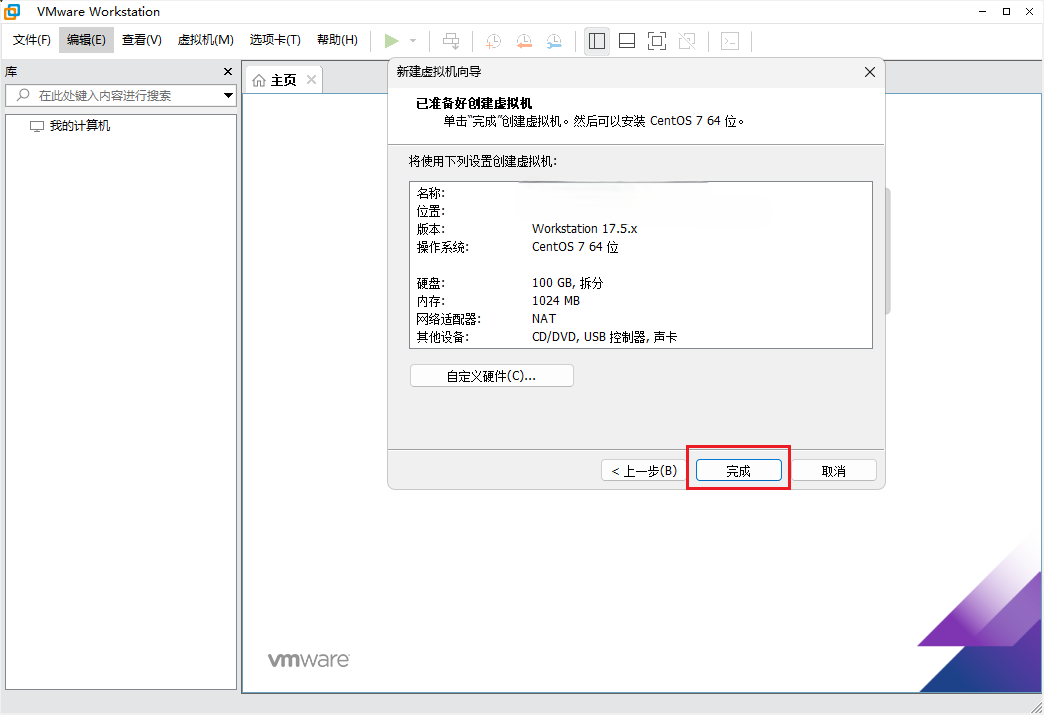Enter full screen mode icon
Image resolution: width=1044 pixels, height=715 pixels.
(x=656, y=41)
